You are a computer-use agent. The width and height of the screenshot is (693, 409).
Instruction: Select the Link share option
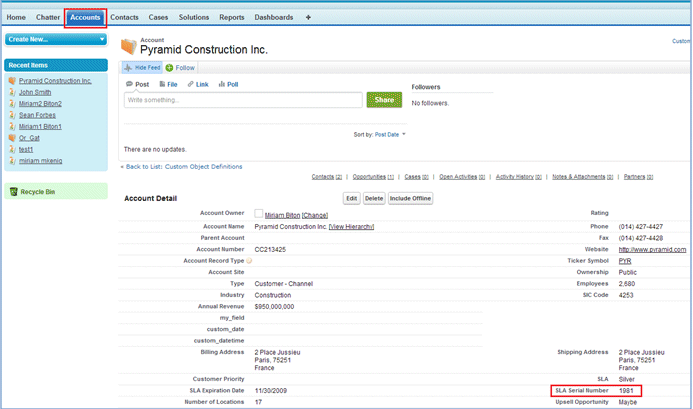coord(198,84)
